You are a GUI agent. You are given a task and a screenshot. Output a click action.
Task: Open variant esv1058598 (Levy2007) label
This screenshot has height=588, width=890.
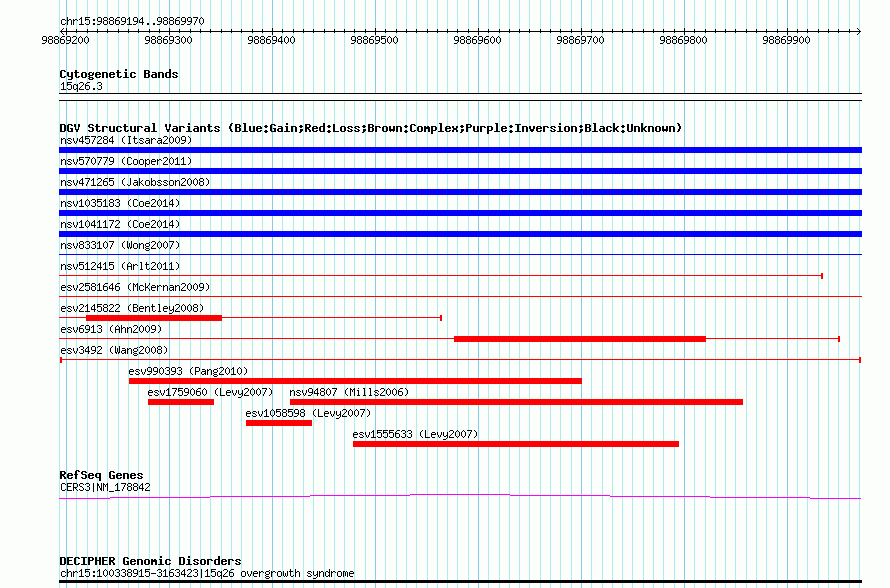click(308, 413)
